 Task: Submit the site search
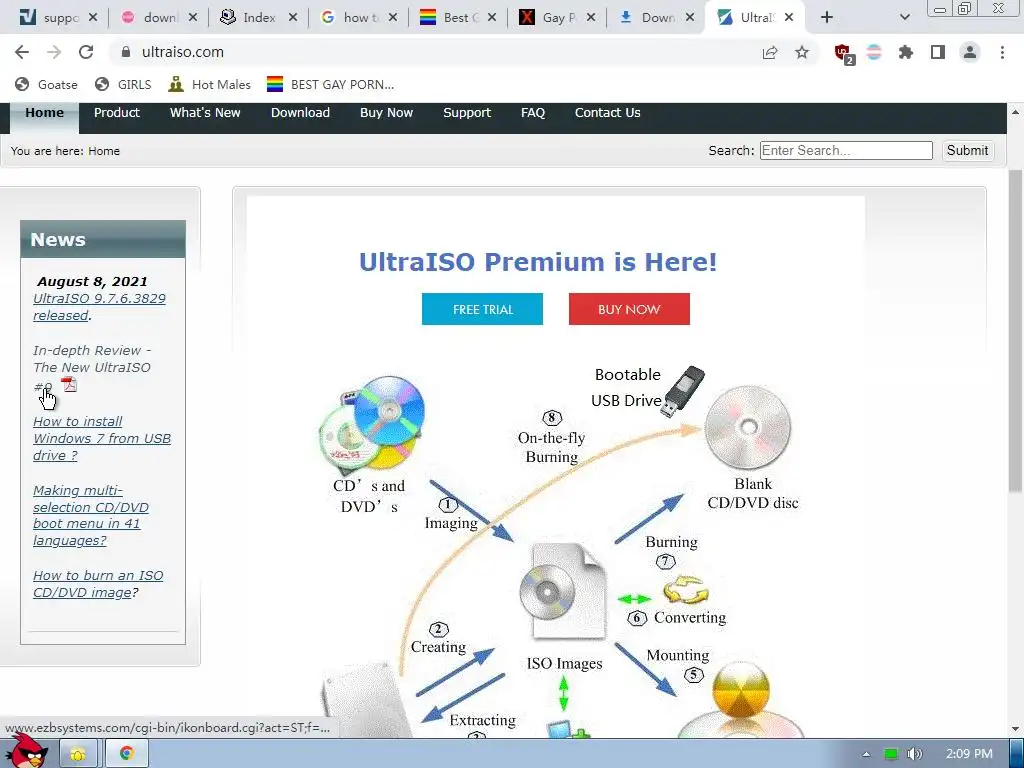pyautogui.click(x=967, y=151)
